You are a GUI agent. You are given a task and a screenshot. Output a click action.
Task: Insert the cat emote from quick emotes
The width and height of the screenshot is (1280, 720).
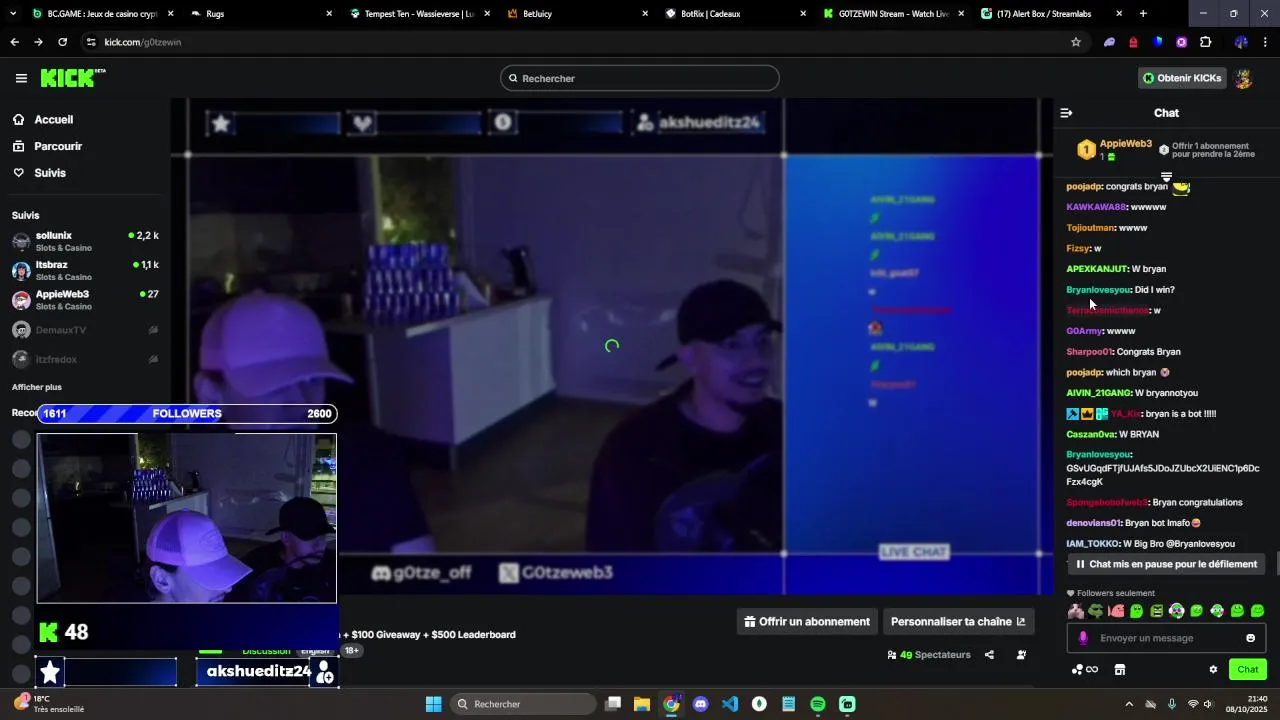pos(1075,611)
